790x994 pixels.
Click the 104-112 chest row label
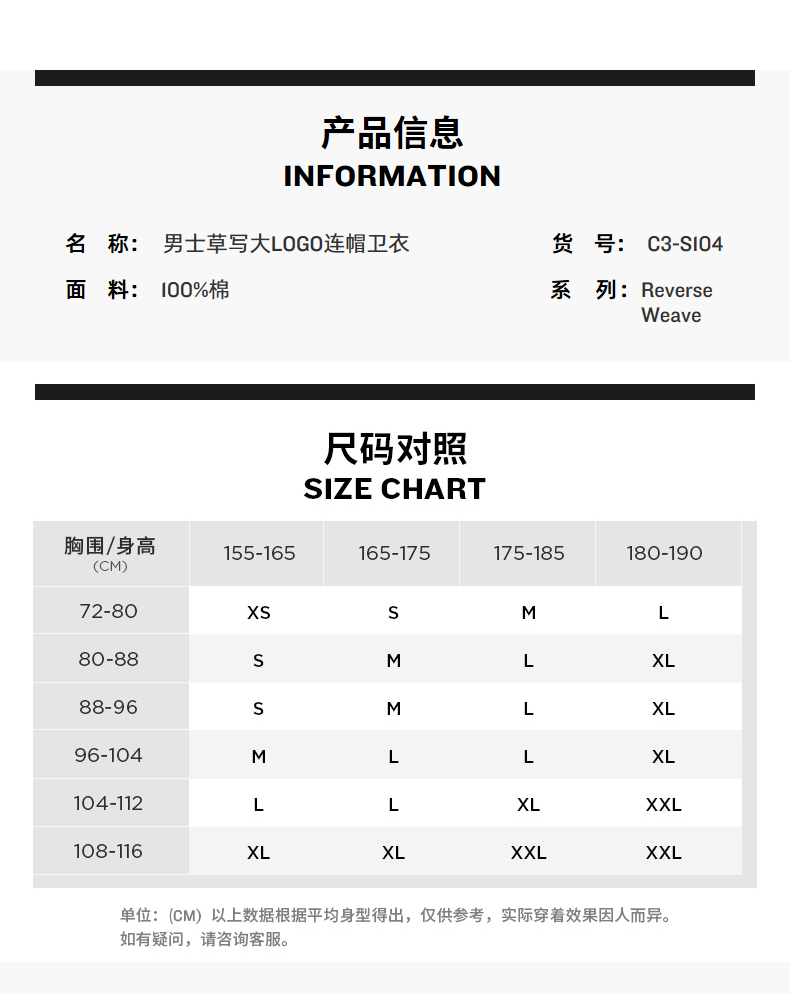click(109, 803)
